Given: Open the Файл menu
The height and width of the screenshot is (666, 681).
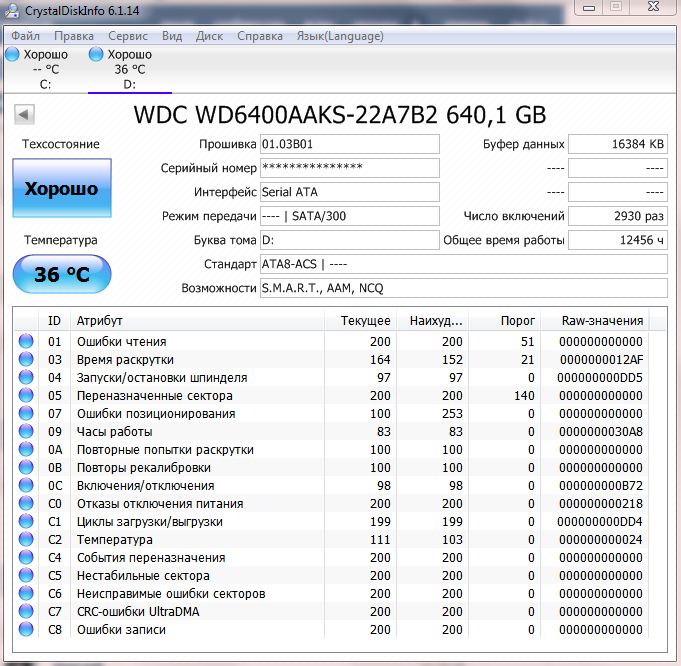Looking at the screenshot, I should pos(25,36).
